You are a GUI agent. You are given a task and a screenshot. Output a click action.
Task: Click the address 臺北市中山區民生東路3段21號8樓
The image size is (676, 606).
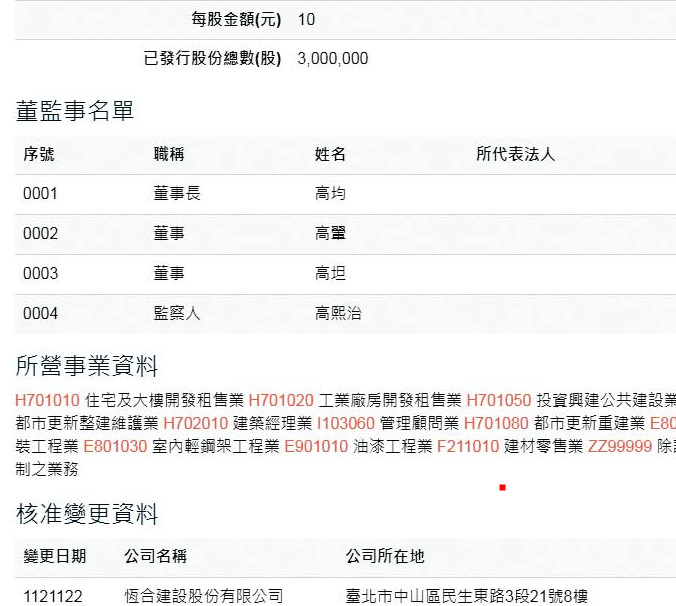[x=466, y=597]
